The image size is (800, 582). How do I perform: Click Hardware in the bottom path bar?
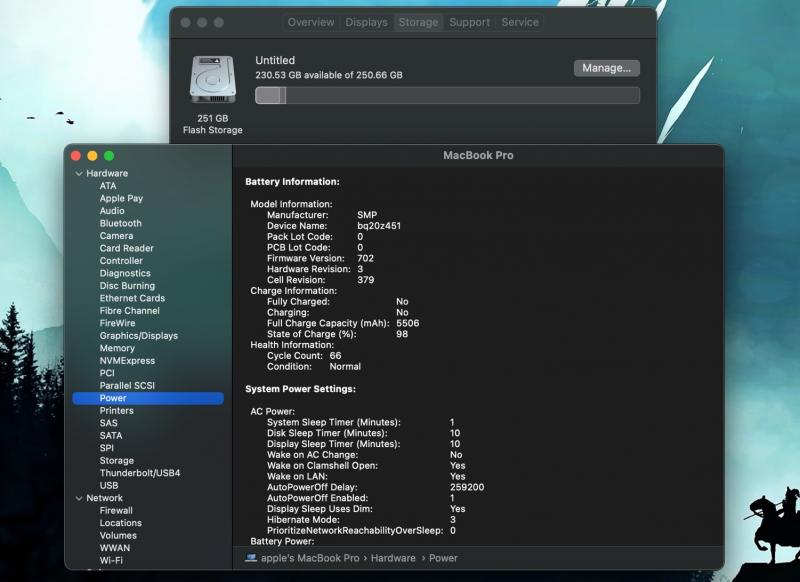pos(393,558)
